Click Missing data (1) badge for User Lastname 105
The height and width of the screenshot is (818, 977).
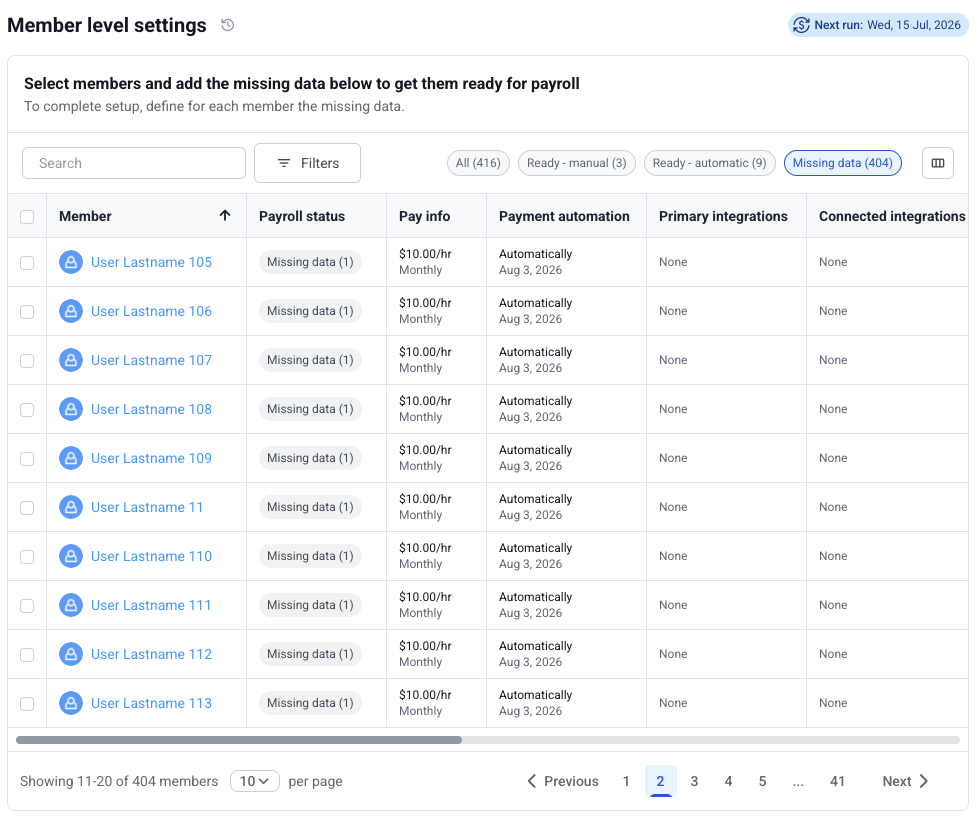pos(310,262)
